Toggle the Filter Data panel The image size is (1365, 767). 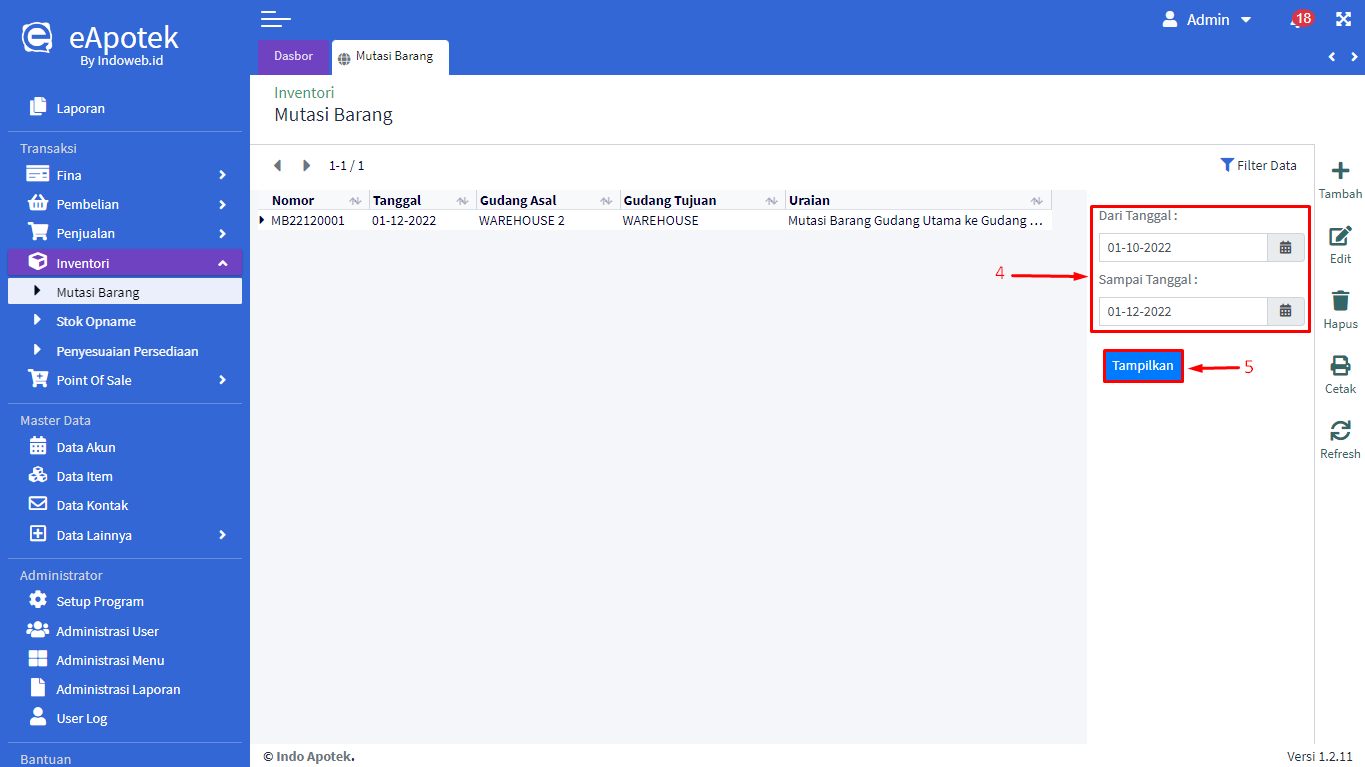click(x=1258, y=165)
